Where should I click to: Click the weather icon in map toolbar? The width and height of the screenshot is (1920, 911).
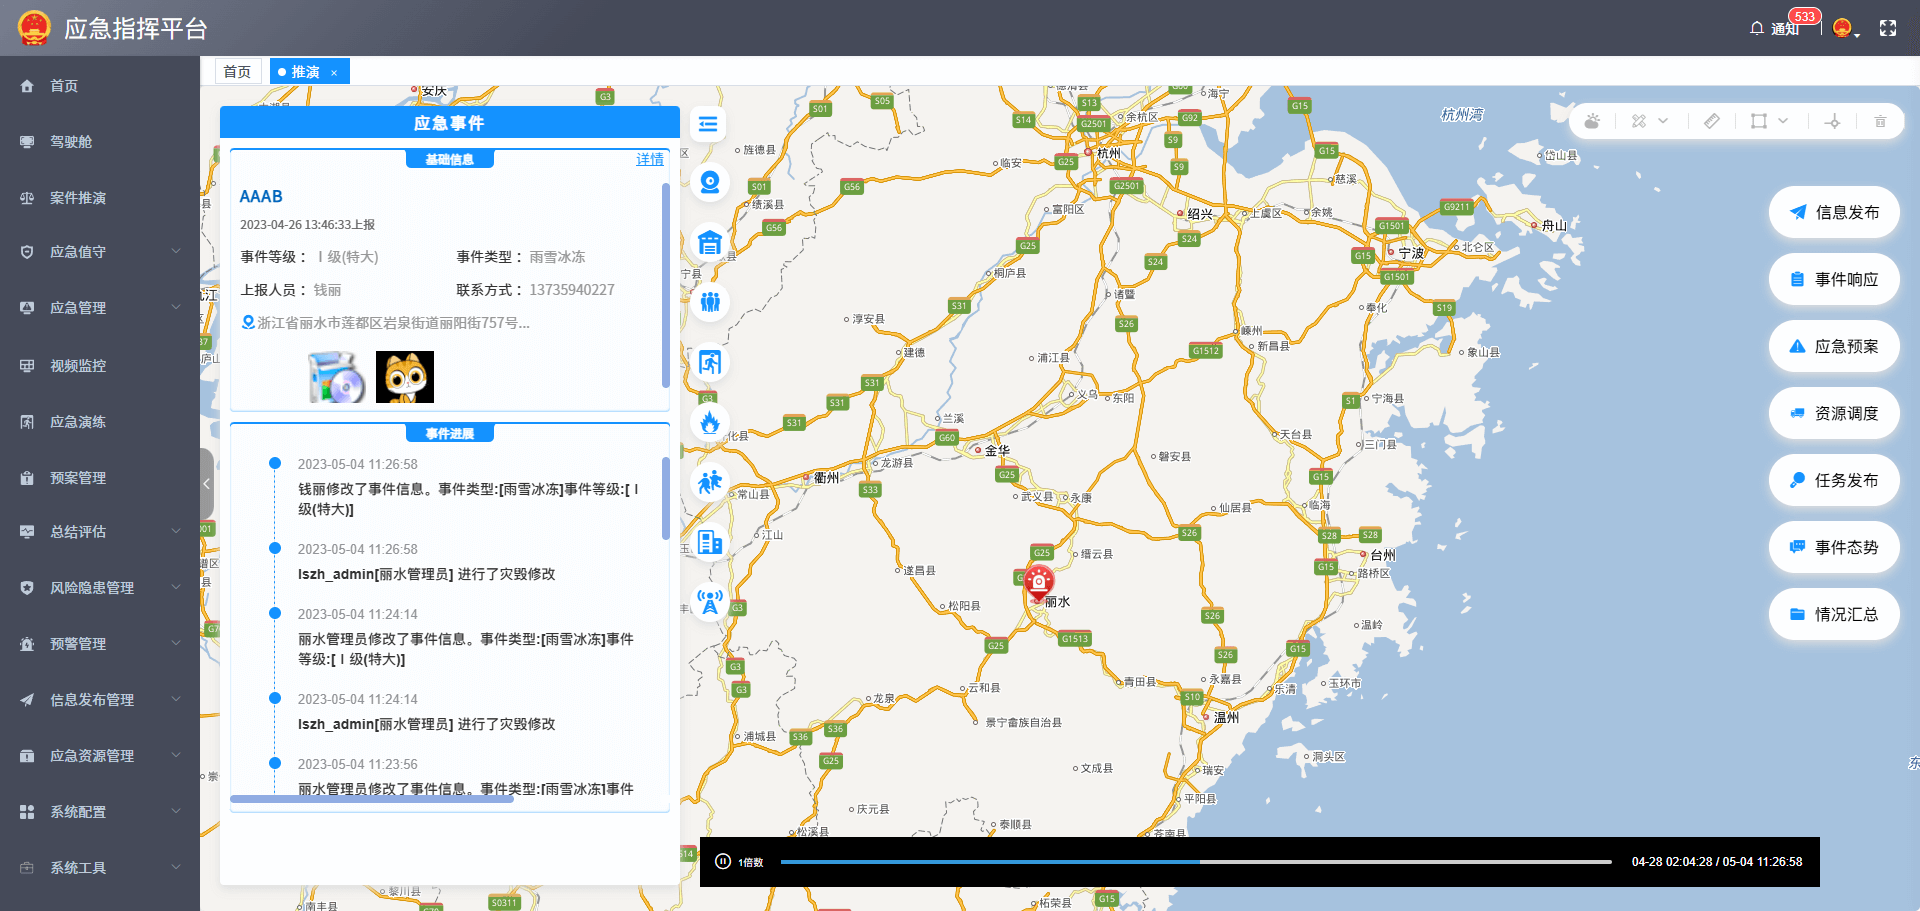[1592, 121]
